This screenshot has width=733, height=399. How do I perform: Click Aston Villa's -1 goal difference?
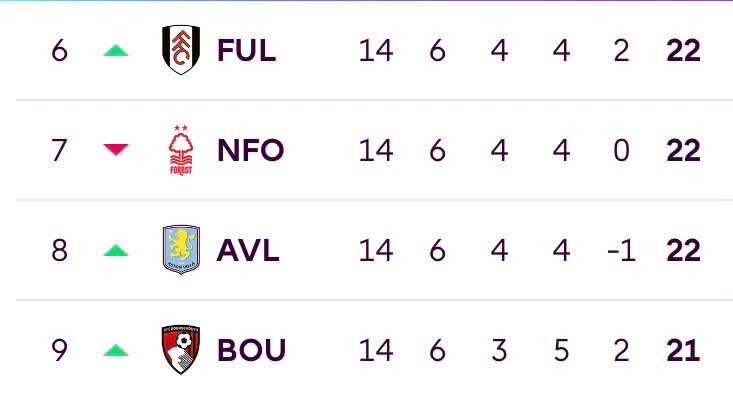point(621,250)
